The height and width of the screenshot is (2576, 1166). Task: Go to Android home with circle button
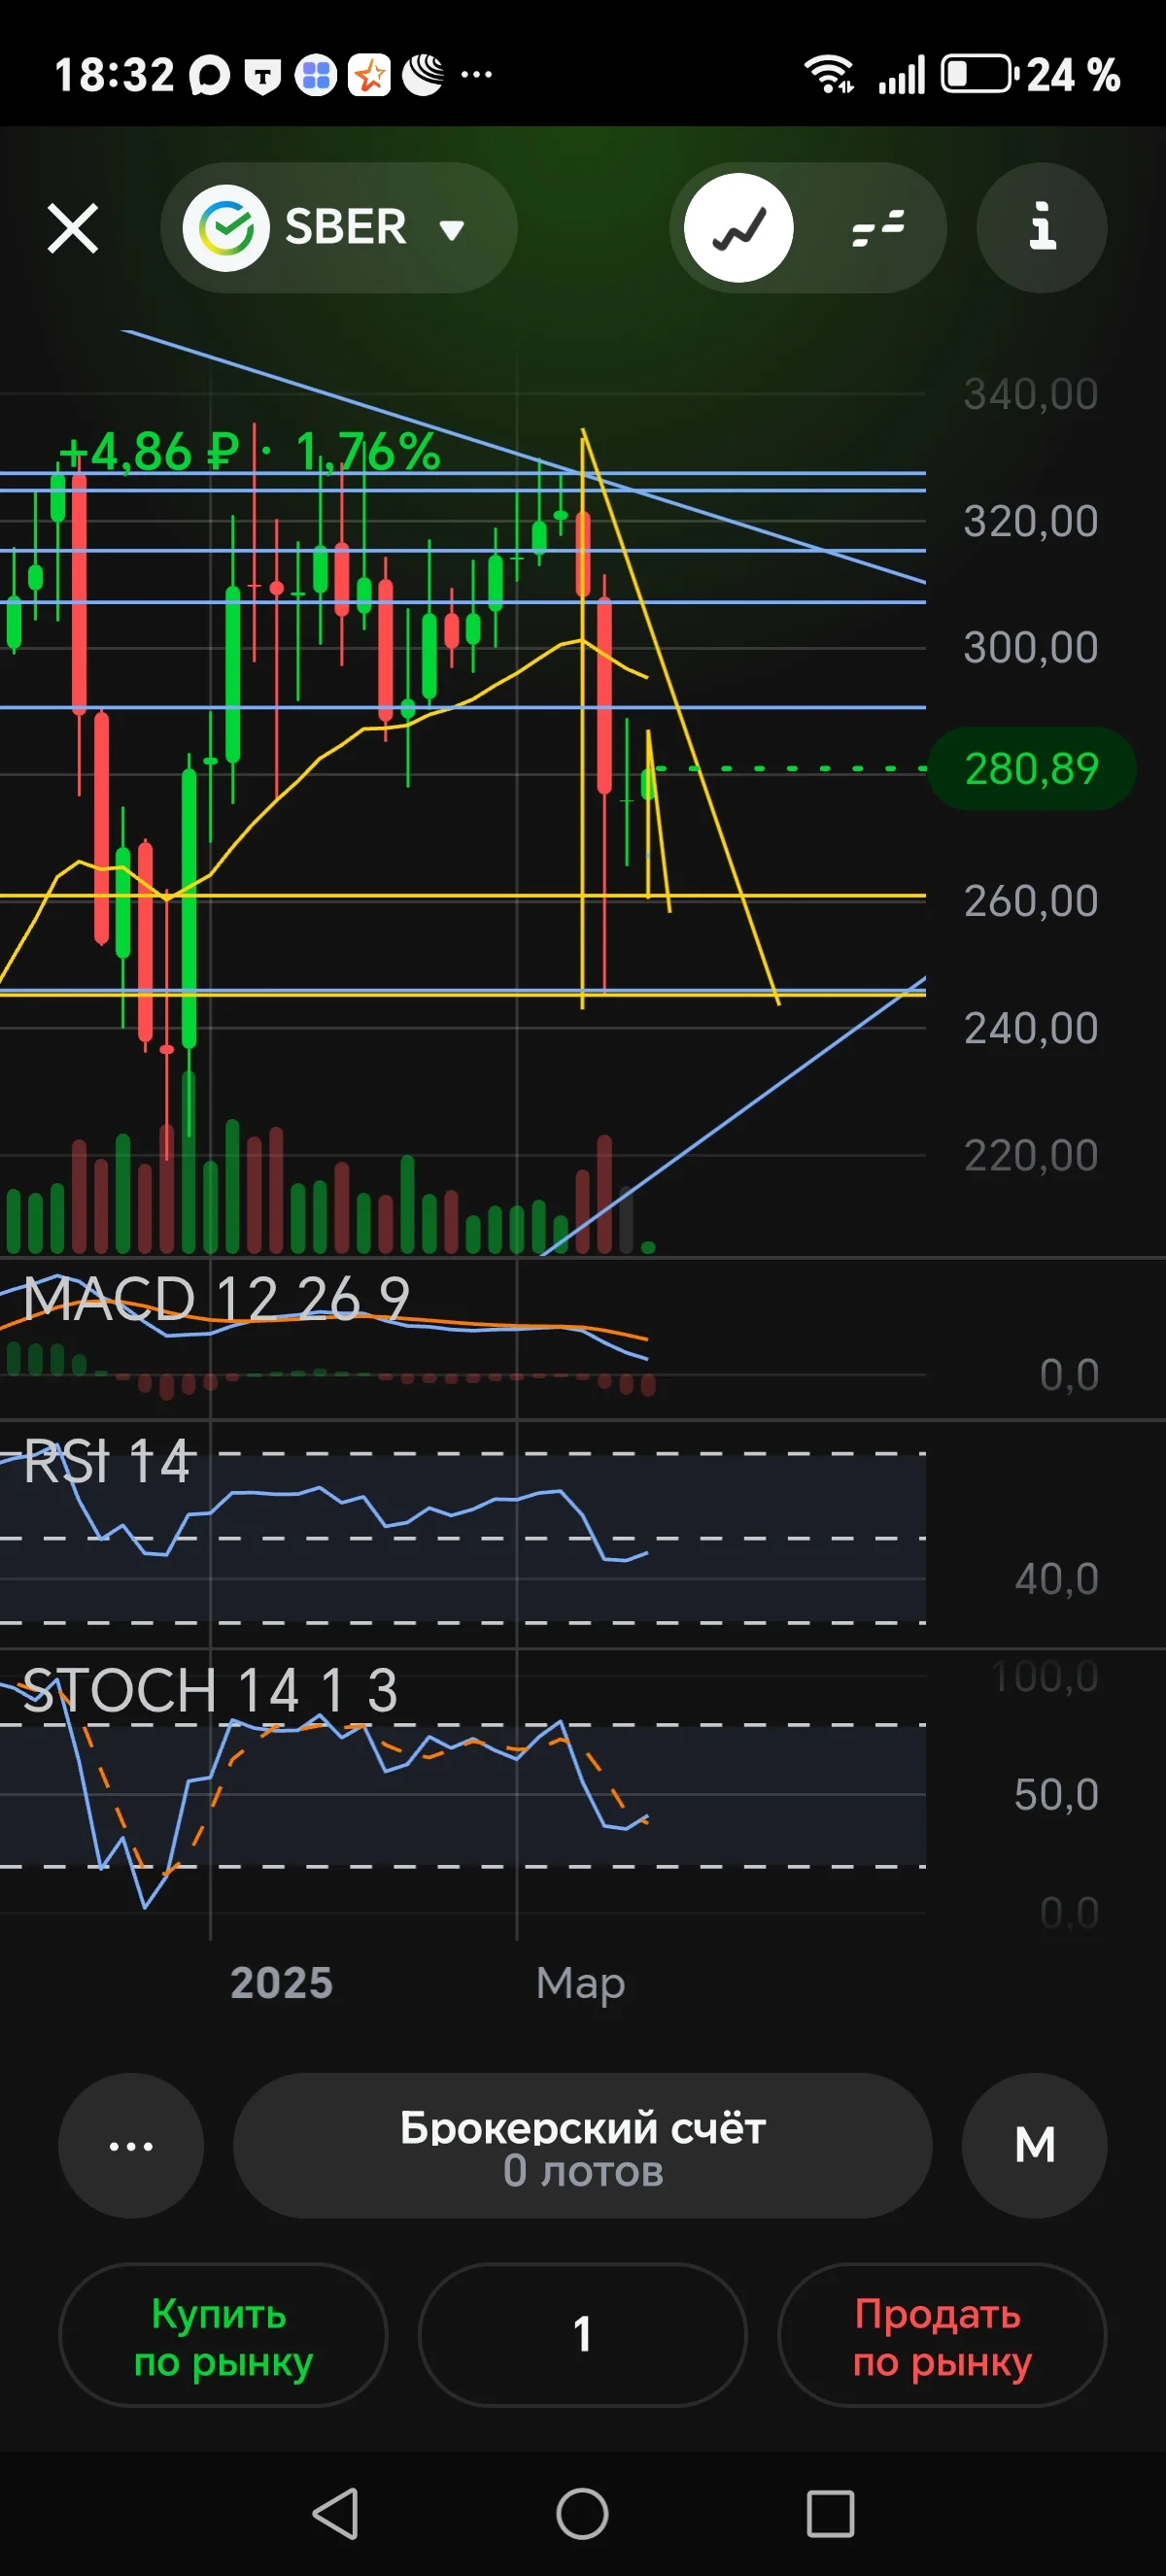click(583, 2513)
